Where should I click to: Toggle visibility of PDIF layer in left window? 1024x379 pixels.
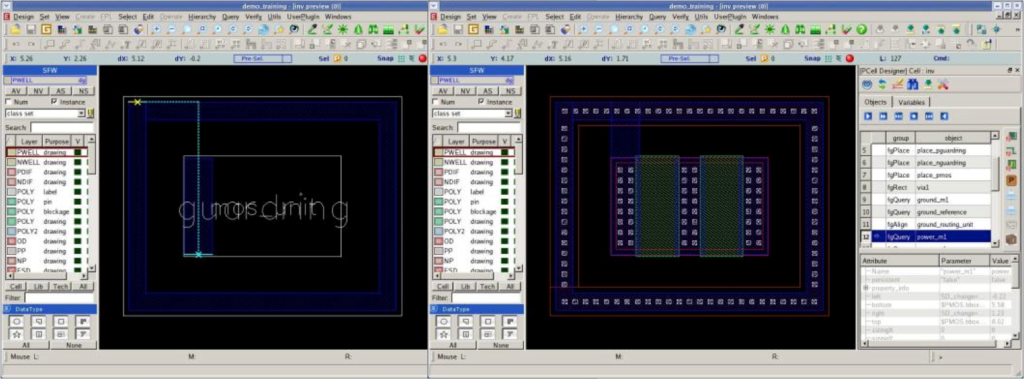[x=78, y=172]
